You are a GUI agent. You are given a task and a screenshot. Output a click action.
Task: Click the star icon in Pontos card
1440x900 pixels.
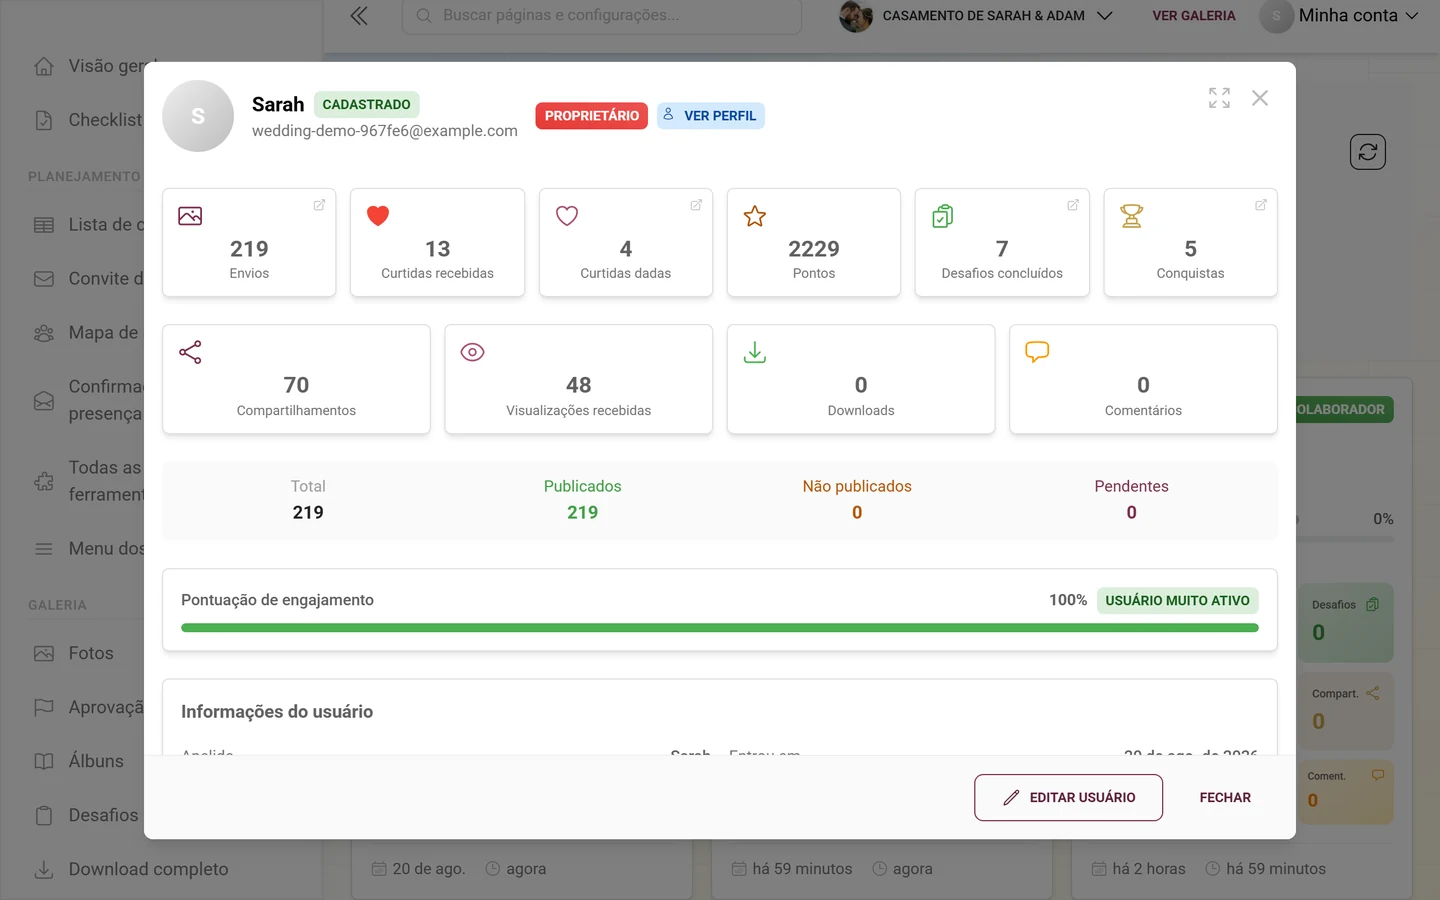(755, 216)
